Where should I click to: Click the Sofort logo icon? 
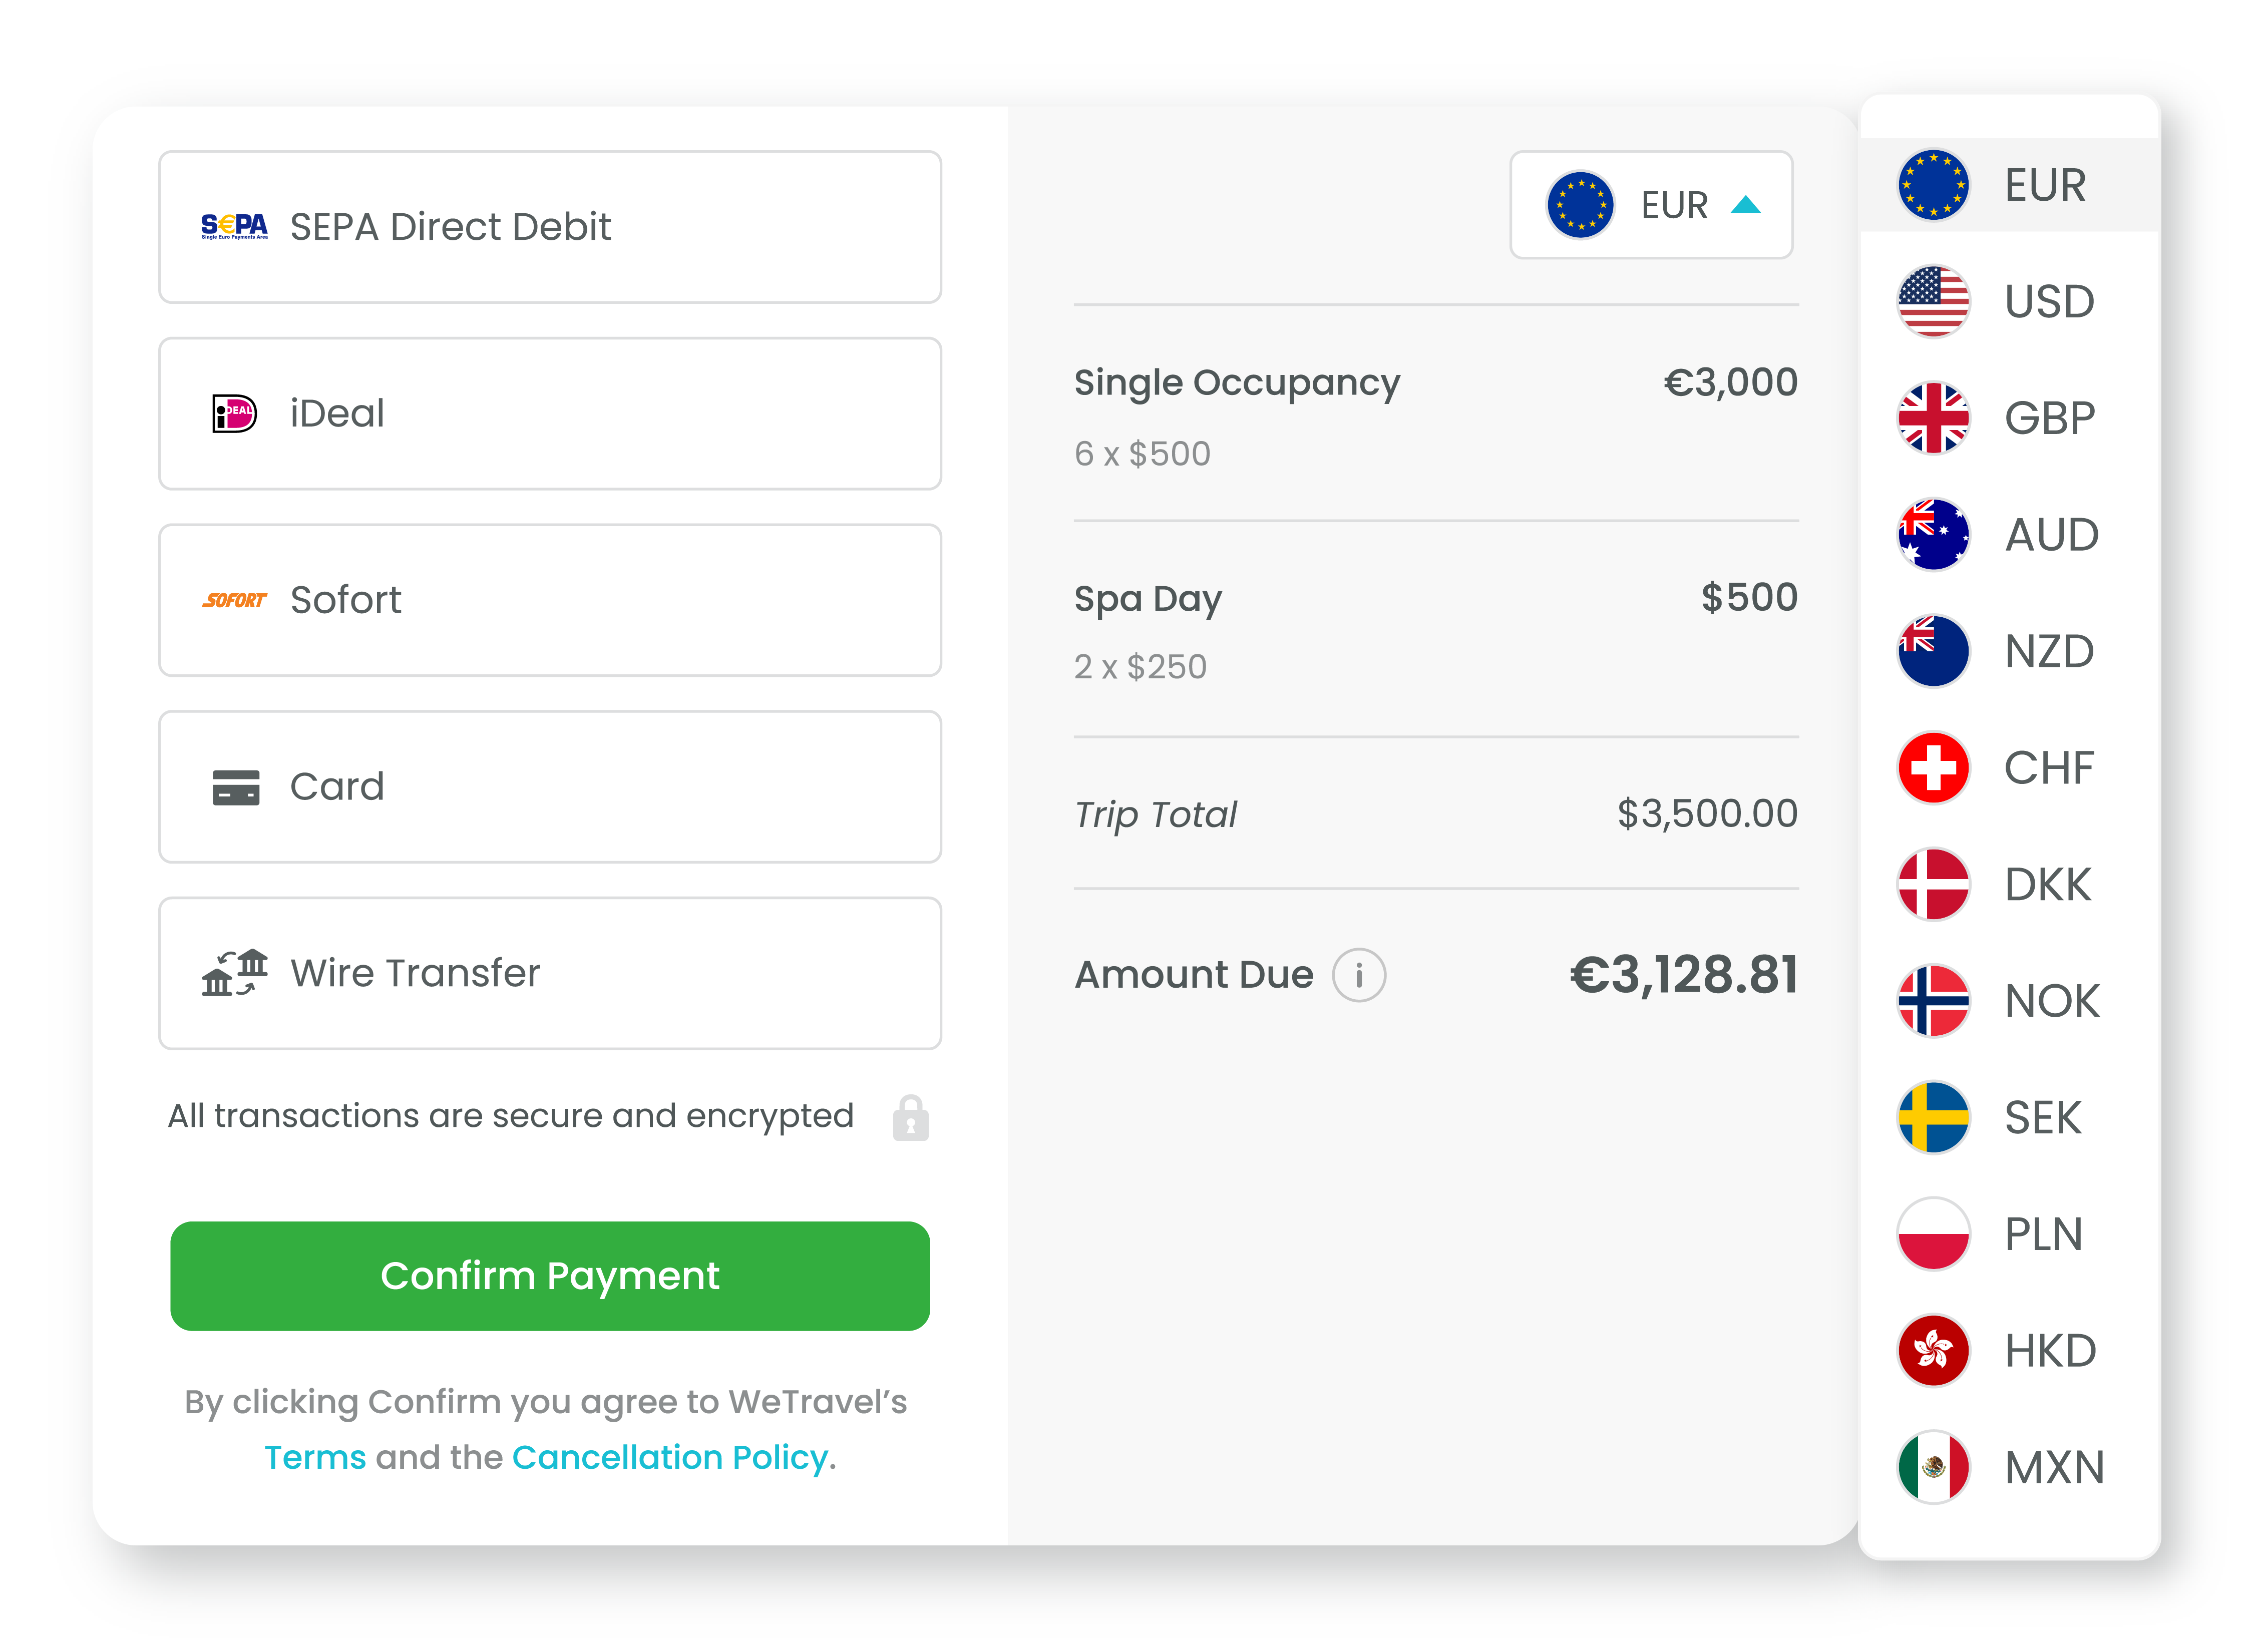234,600
